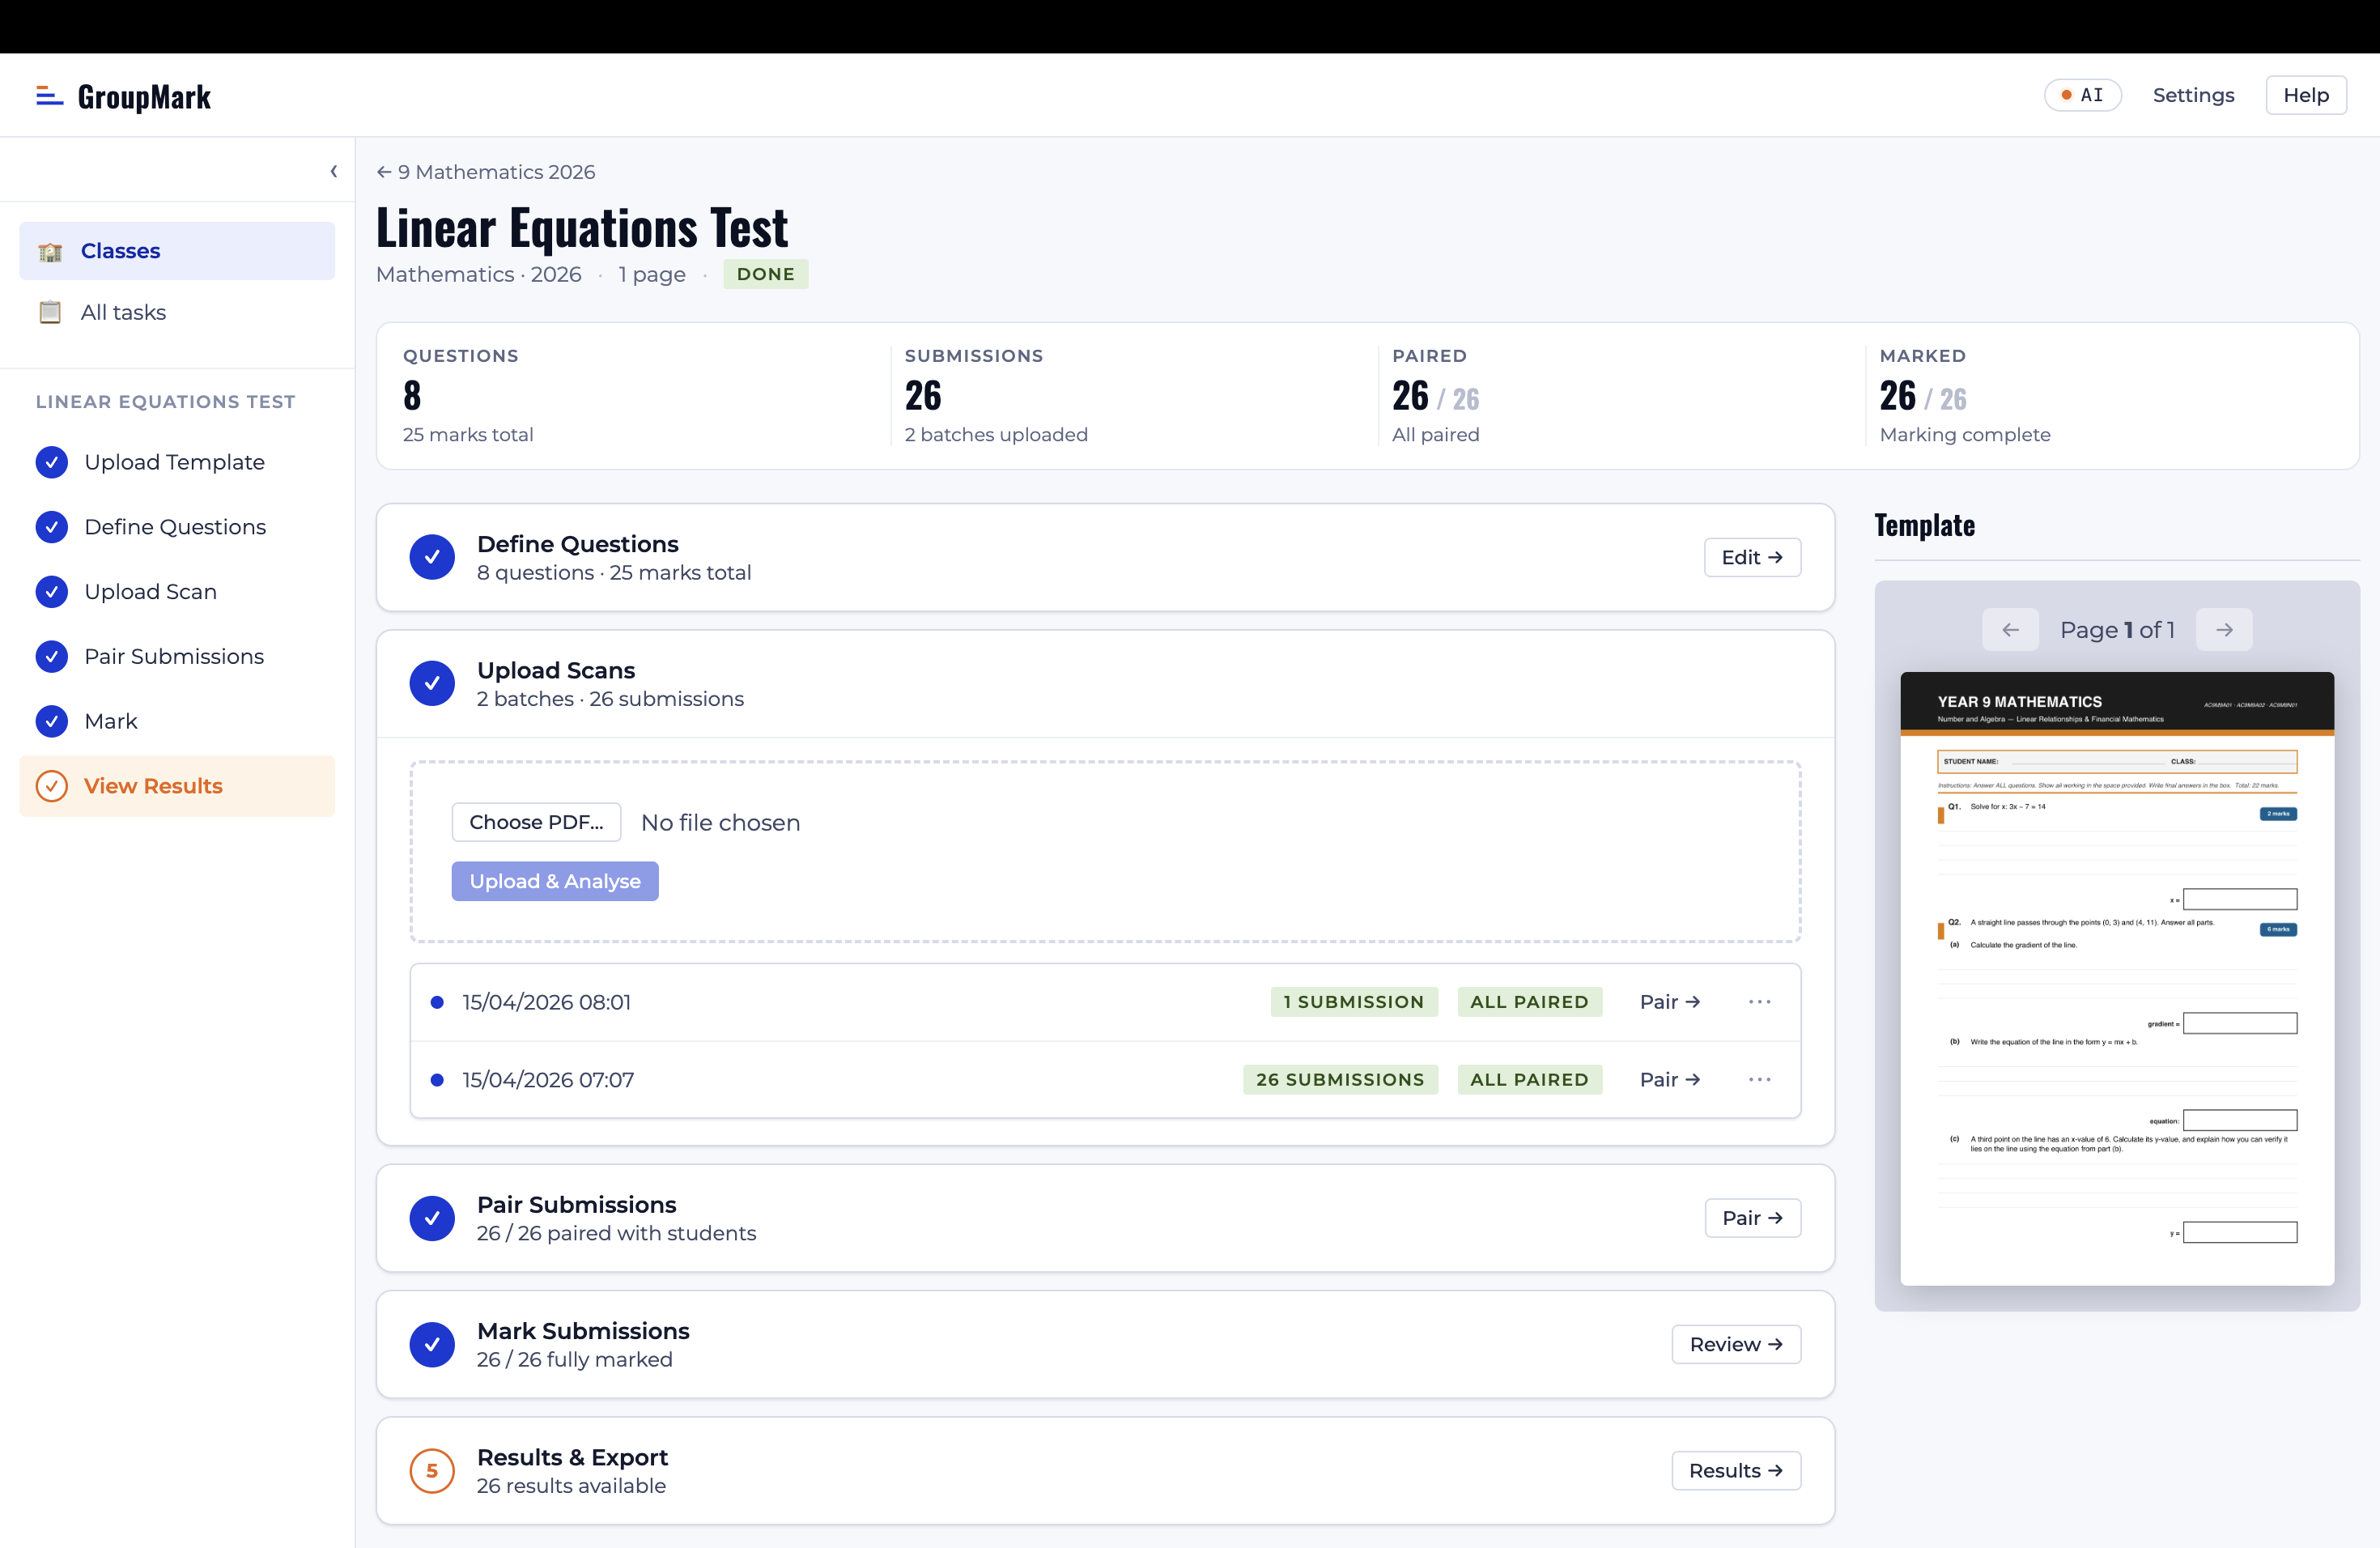The image size is (2380, 1548).
Task: Open the Help button
Action: pyautogui.click(x=2305, y=95)
